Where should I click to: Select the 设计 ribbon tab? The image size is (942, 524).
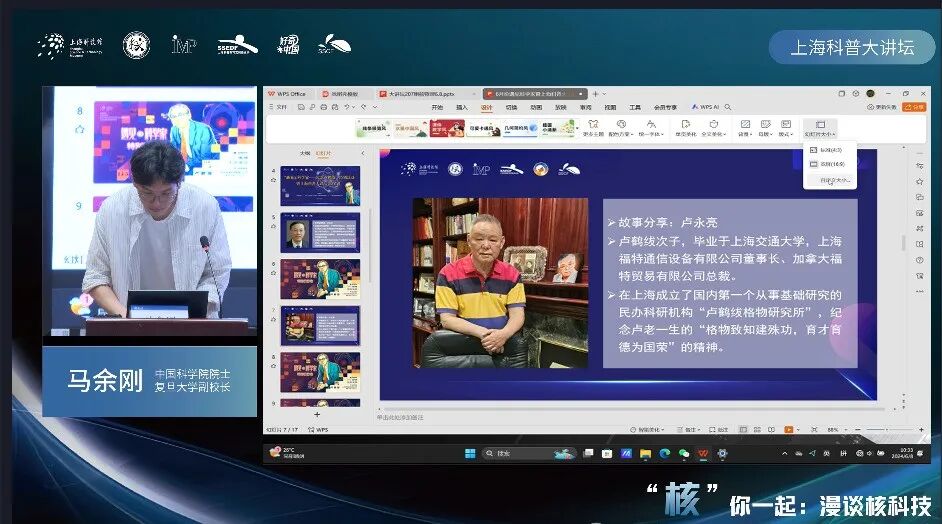point(486,108)
